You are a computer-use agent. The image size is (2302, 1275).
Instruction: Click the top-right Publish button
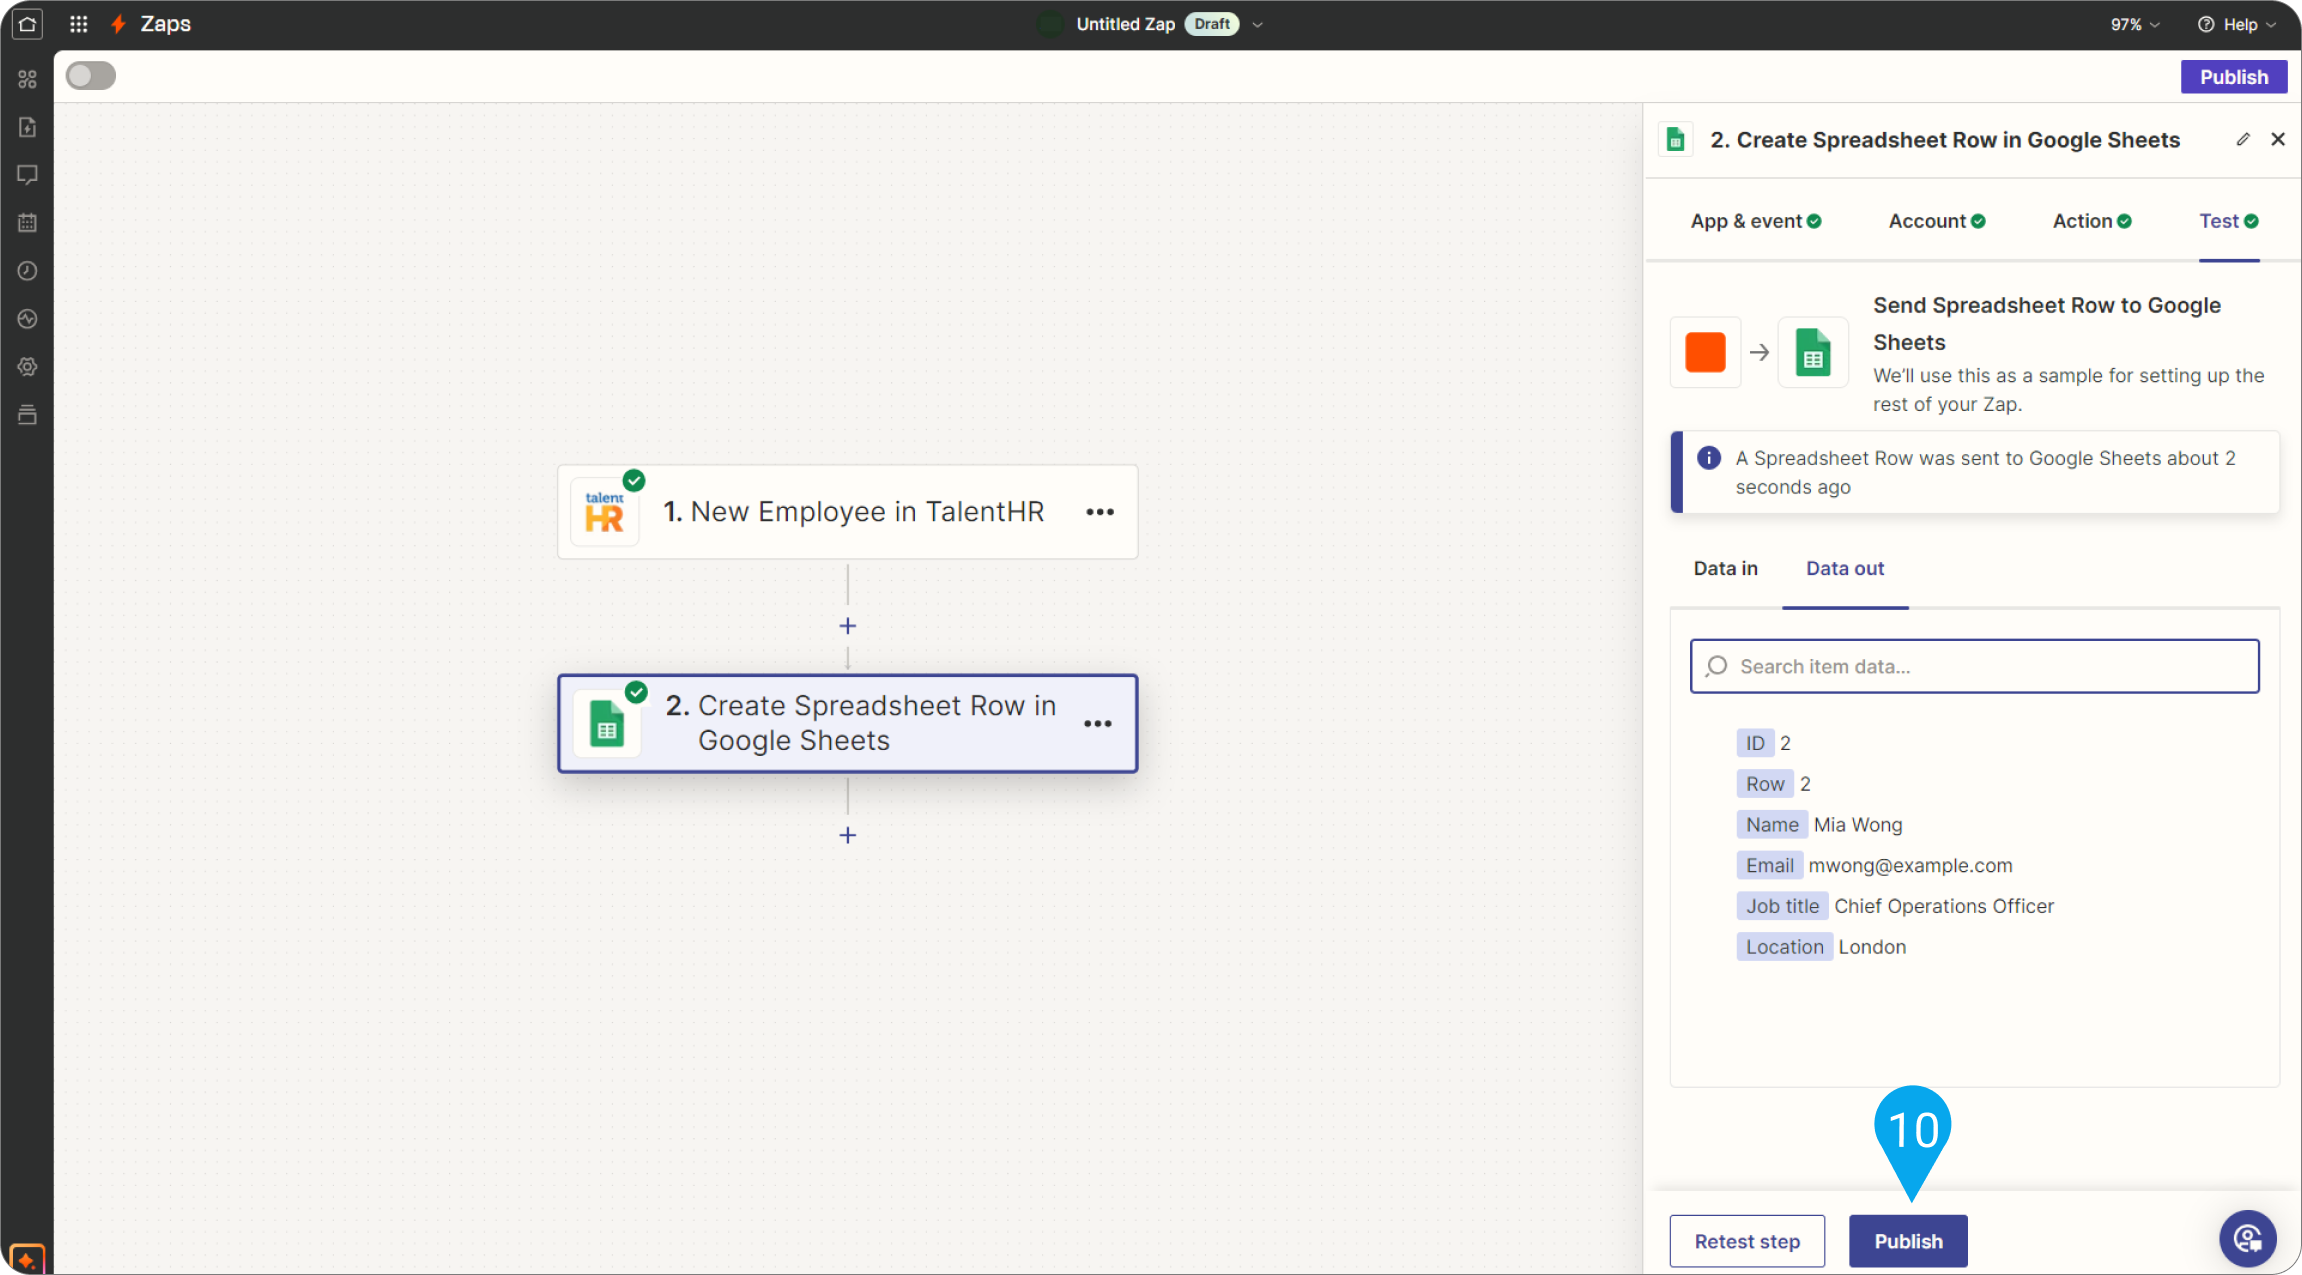pos(2234,77)
